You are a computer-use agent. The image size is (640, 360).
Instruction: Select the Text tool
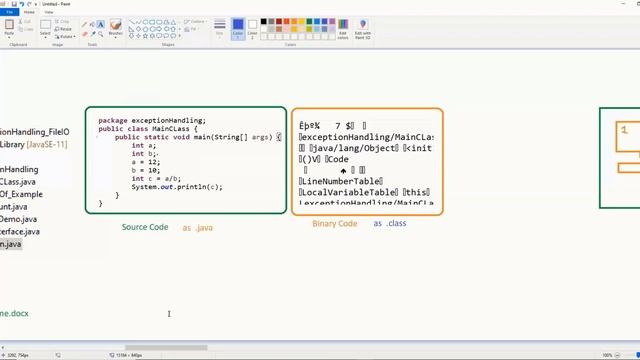click(100, 24)
